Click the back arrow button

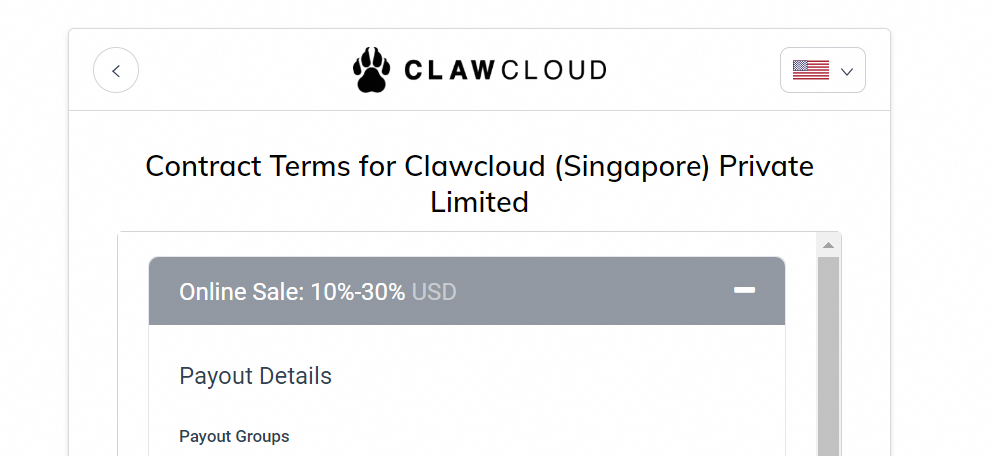pyautogui.click(x=116, y=71)
